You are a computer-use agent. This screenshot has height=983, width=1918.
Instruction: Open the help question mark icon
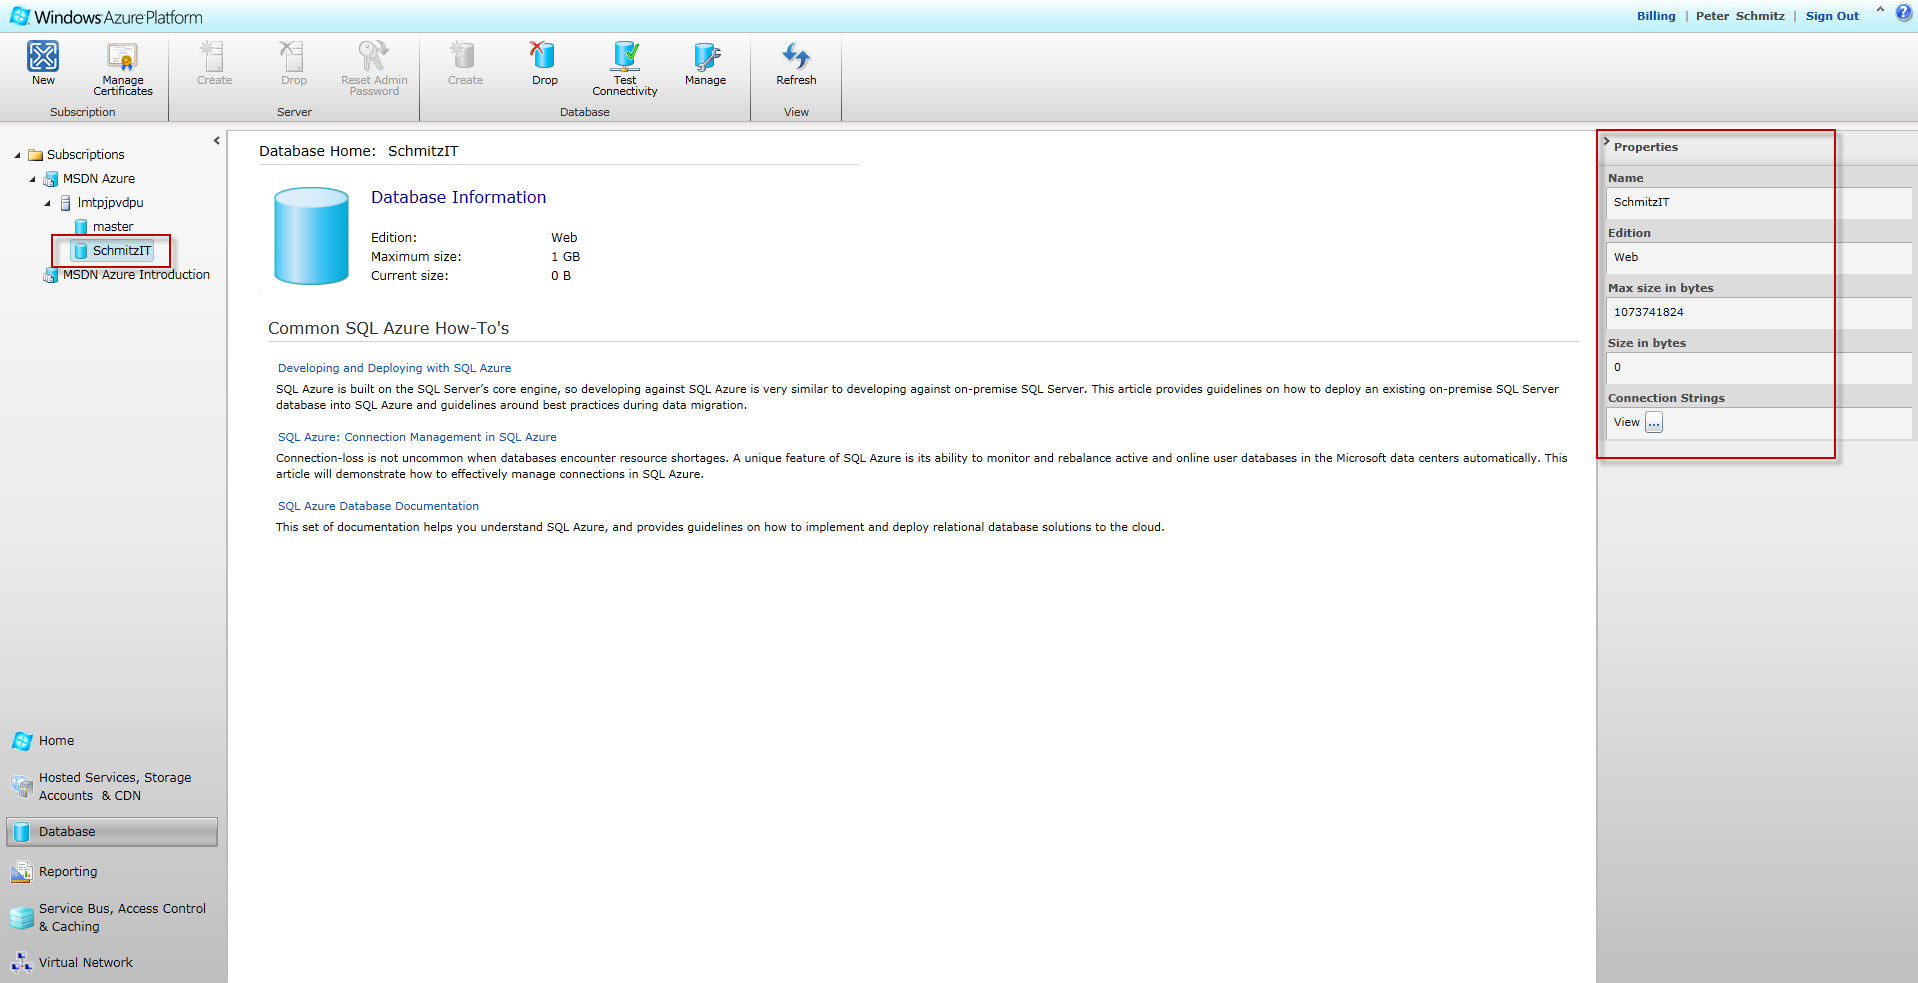click(1903, 13)
